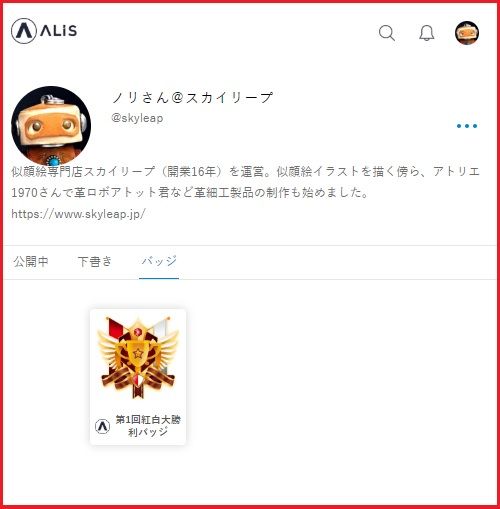This screenshot has width=500, height=509.
Task: Click the profile bio description text
Action: 245,182
